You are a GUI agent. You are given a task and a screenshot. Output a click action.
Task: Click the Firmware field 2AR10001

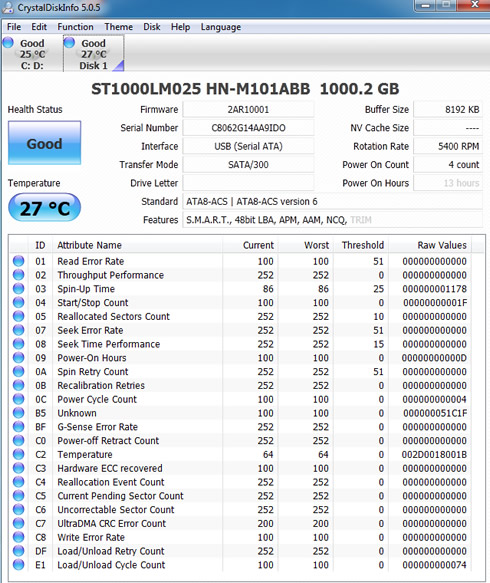[248, 110]
